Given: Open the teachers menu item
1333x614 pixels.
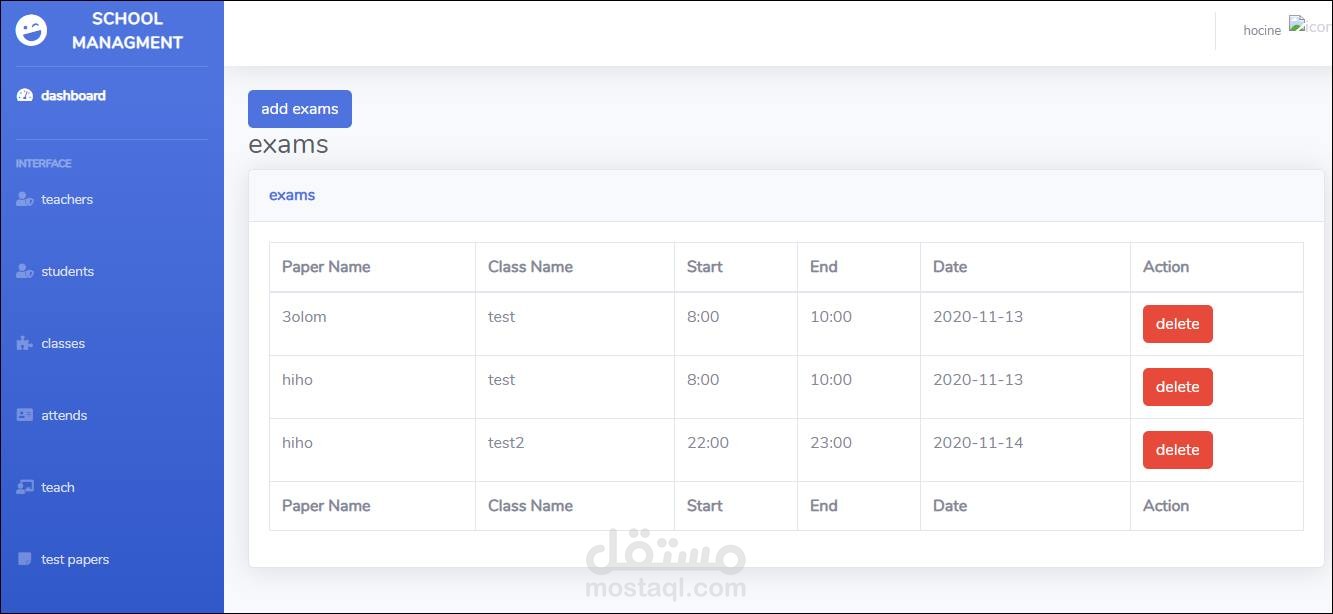Looking at the screenshot, I should coord(67,200).
